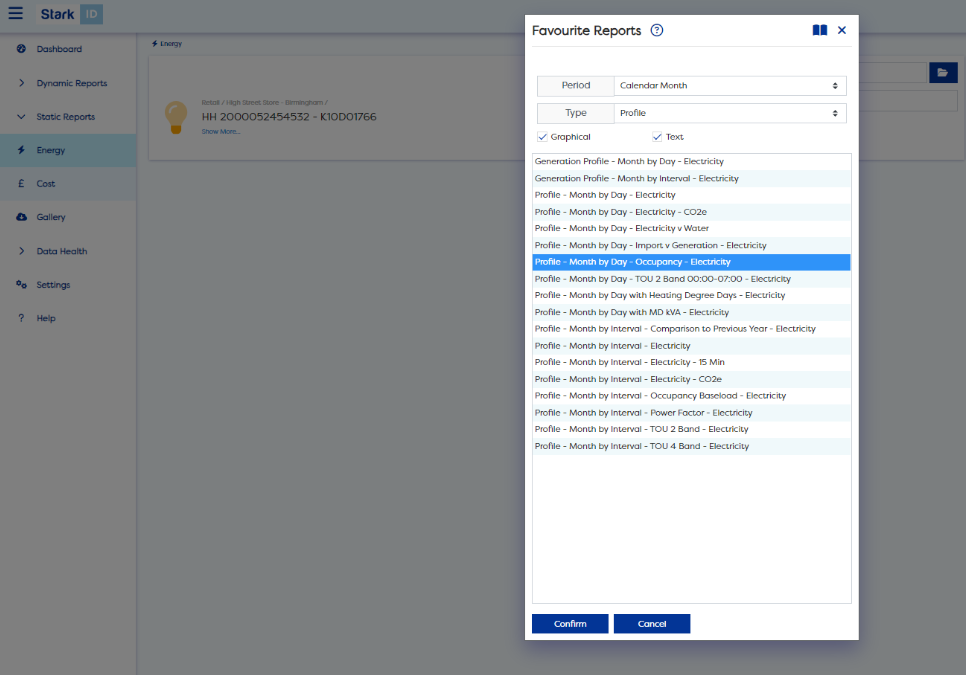
Task: Click the Period label
Action: point(575,86)
